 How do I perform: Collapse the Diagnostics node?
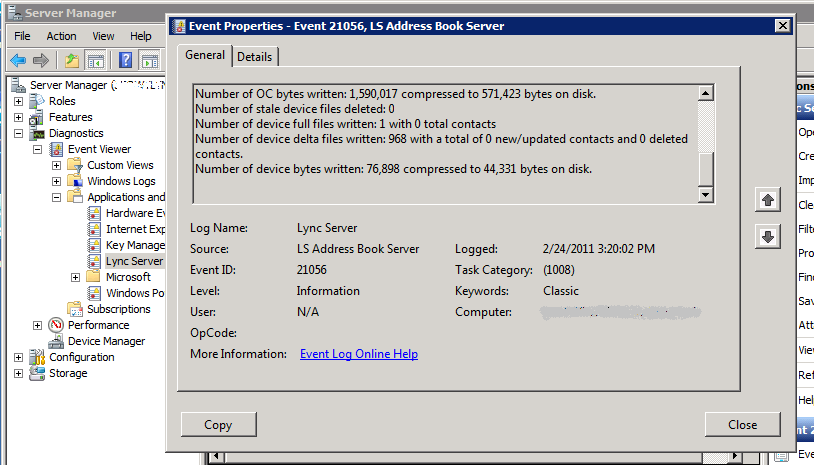click(x=19, y=133)
